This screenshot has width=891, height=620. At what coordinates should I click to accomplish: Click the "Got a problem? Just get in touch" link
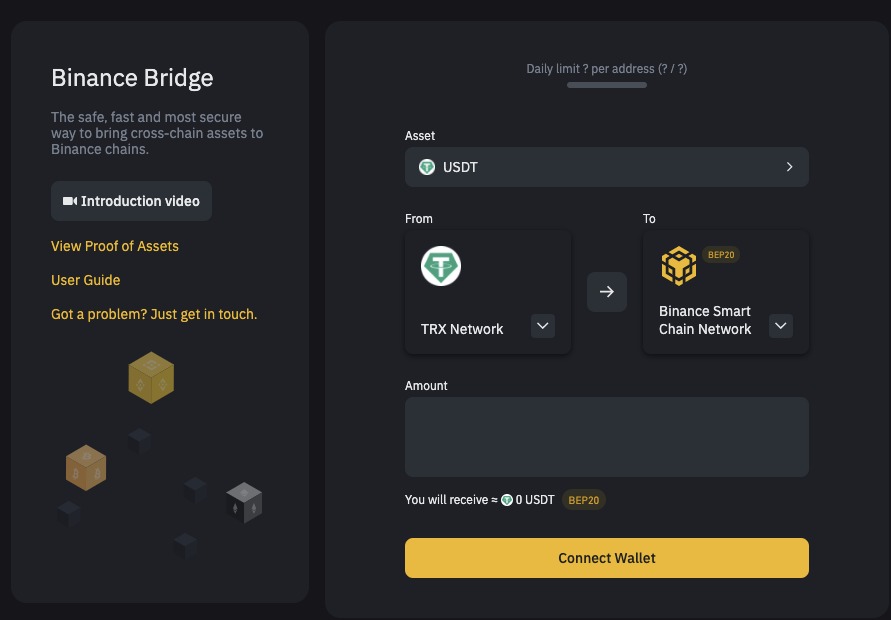tap(154, 314)
